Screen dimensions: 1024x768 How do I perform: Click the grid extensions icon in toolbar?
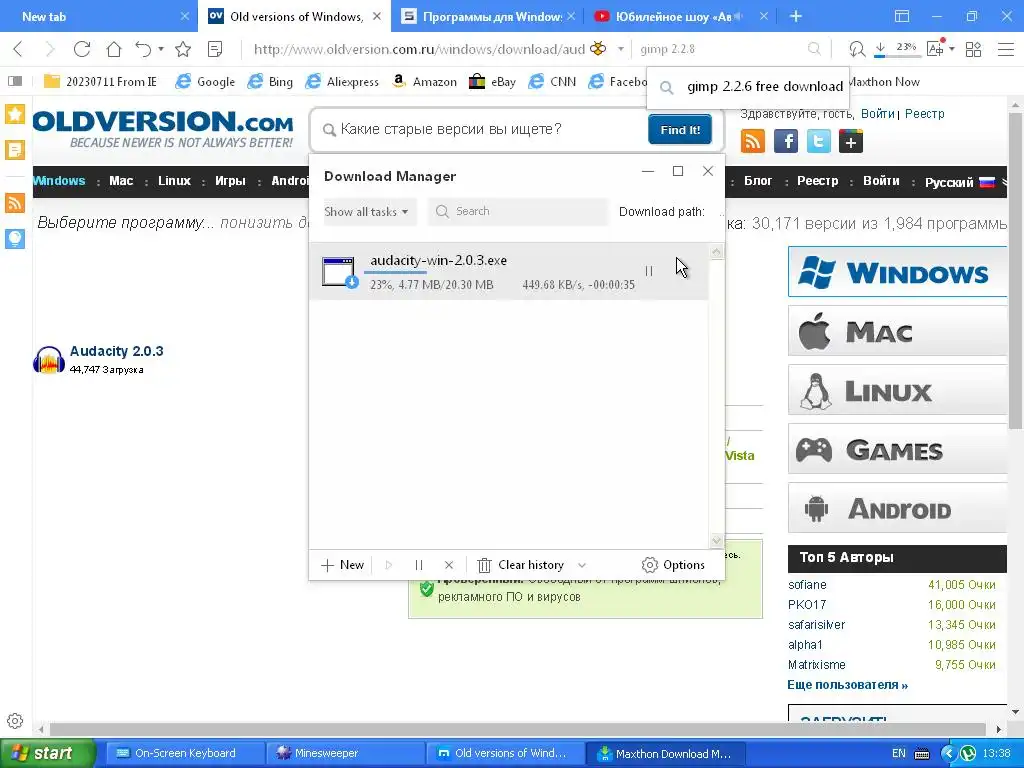click(973, 49)
